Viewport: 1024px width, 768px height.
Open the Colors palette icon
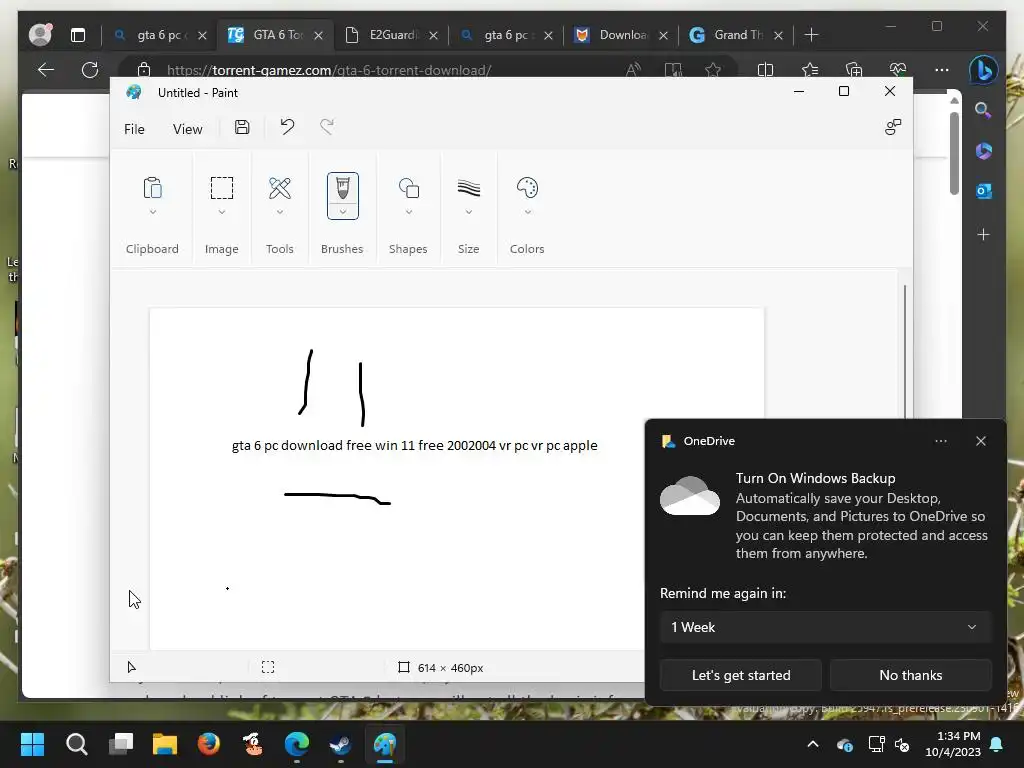coord(527,188)
